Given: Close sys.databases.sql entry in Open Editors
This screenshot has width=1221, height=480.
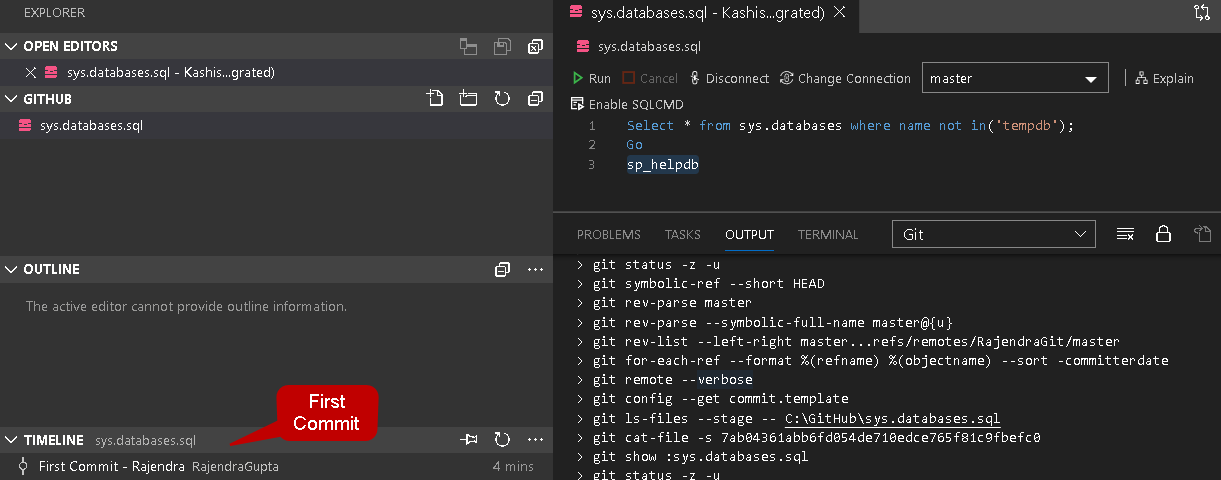Looking at the screenshot, I should coord(30,72).
